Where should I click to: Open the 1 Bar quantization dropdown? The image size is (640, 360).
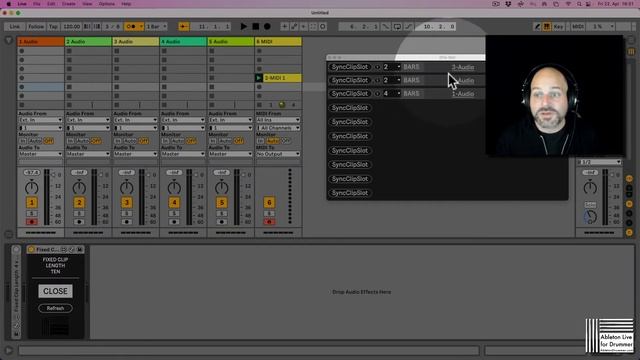(156, 27)
